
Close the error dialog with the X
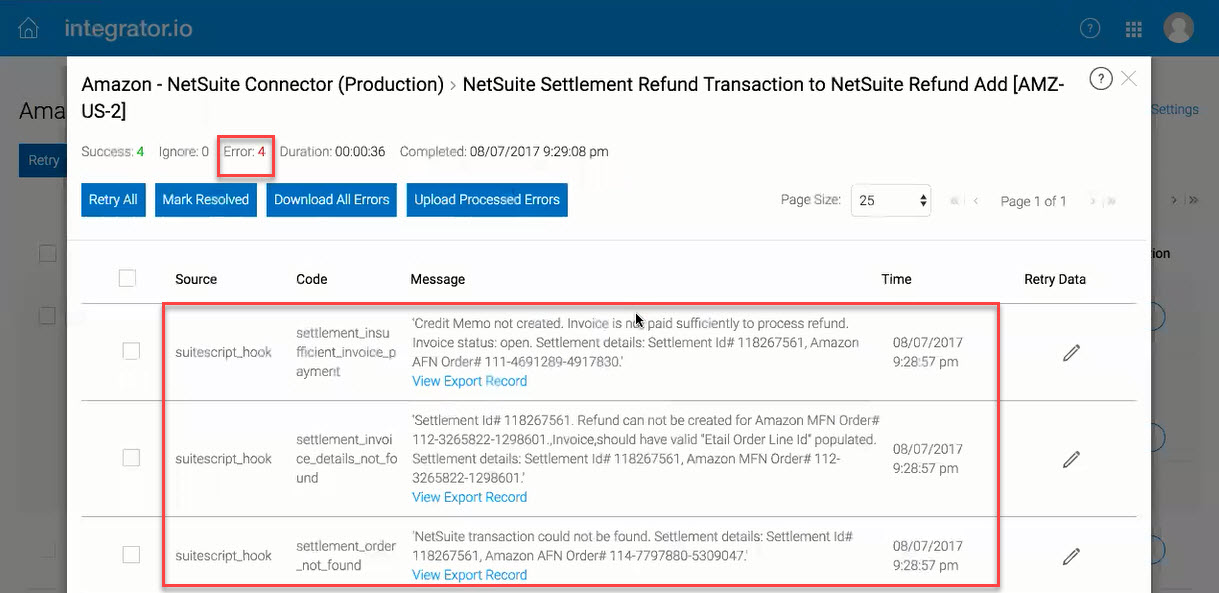[1129, 78]
